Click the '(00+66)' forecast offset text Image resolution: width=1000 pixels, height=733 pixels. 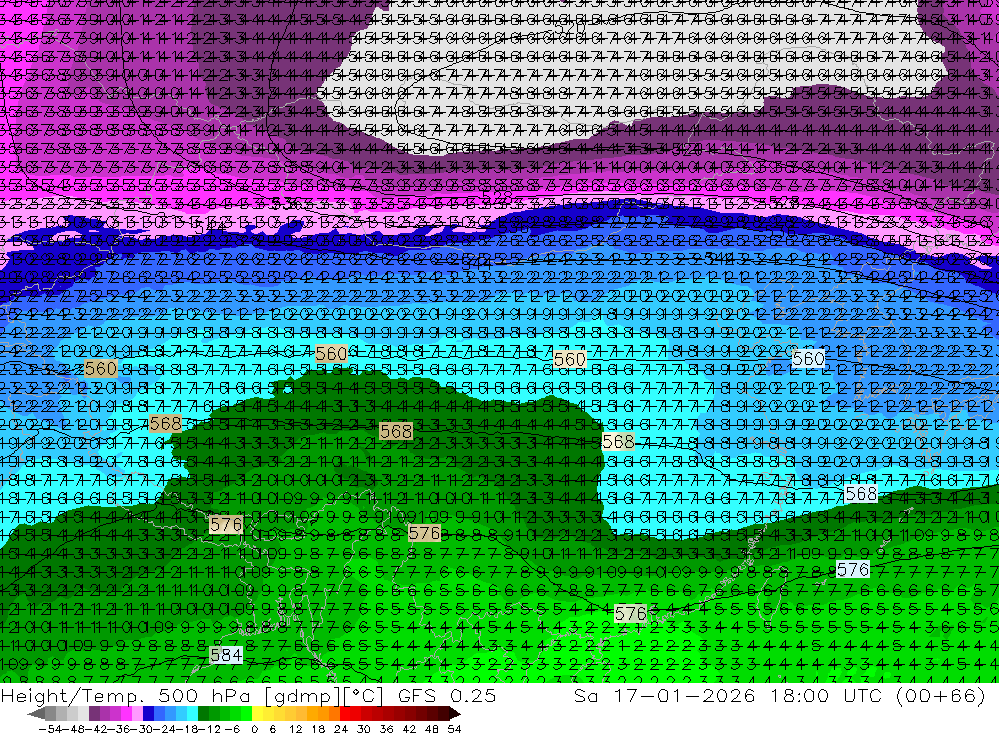(x=941, y=696)
